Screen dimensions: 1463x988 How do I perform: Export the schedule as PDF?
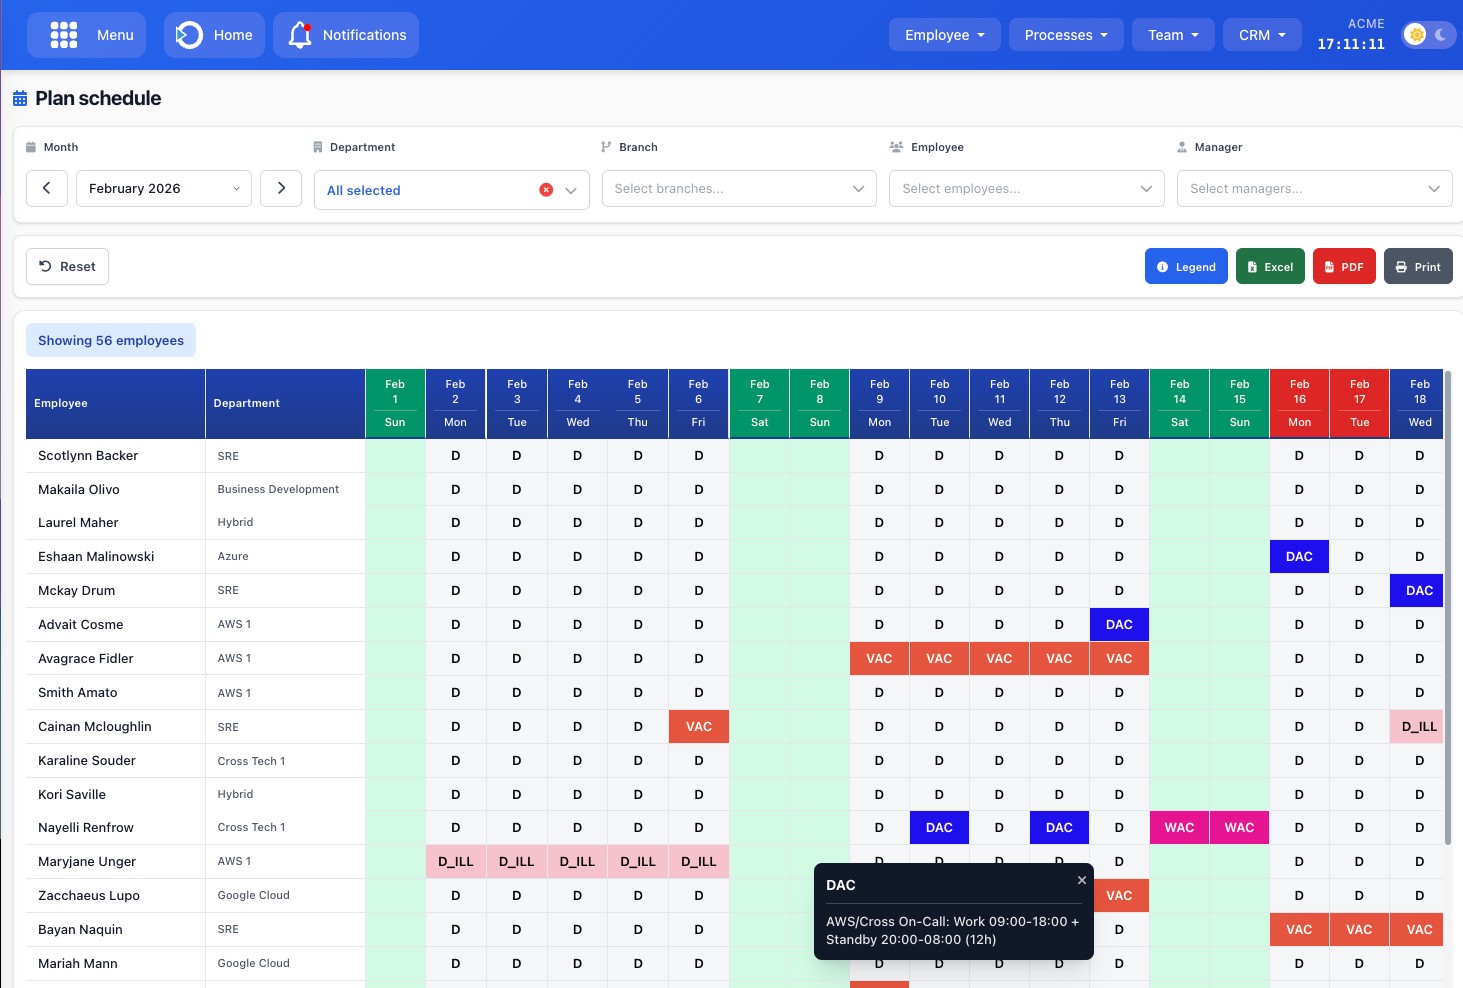tap(1344, 266)
